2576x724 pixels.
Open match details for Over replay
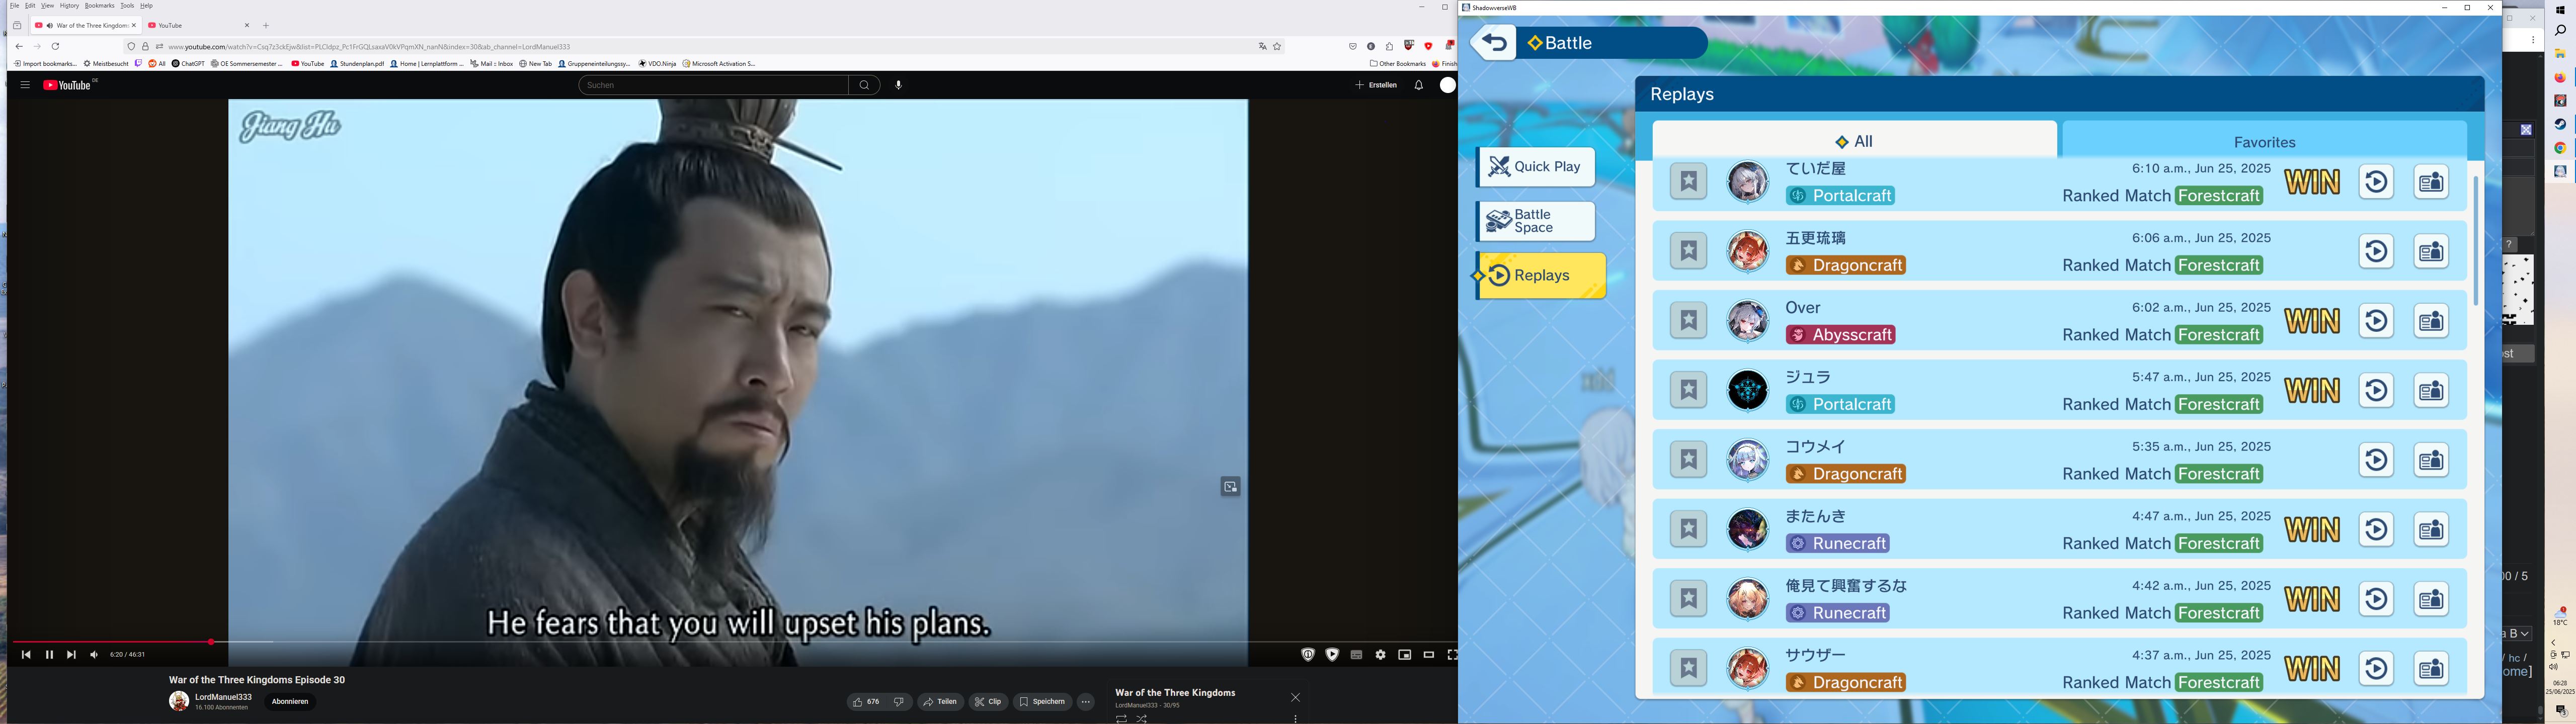tap(2431, 321)
